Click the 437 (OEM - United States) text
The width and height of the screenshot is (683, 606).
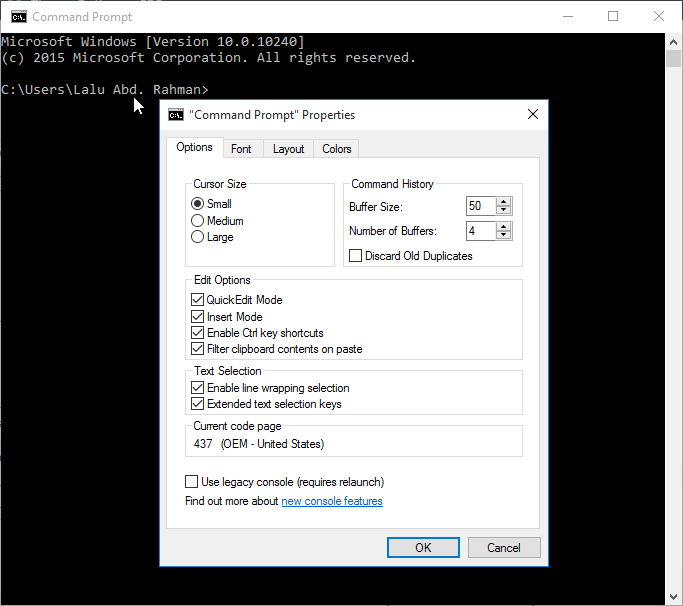(x=259, y=443)
